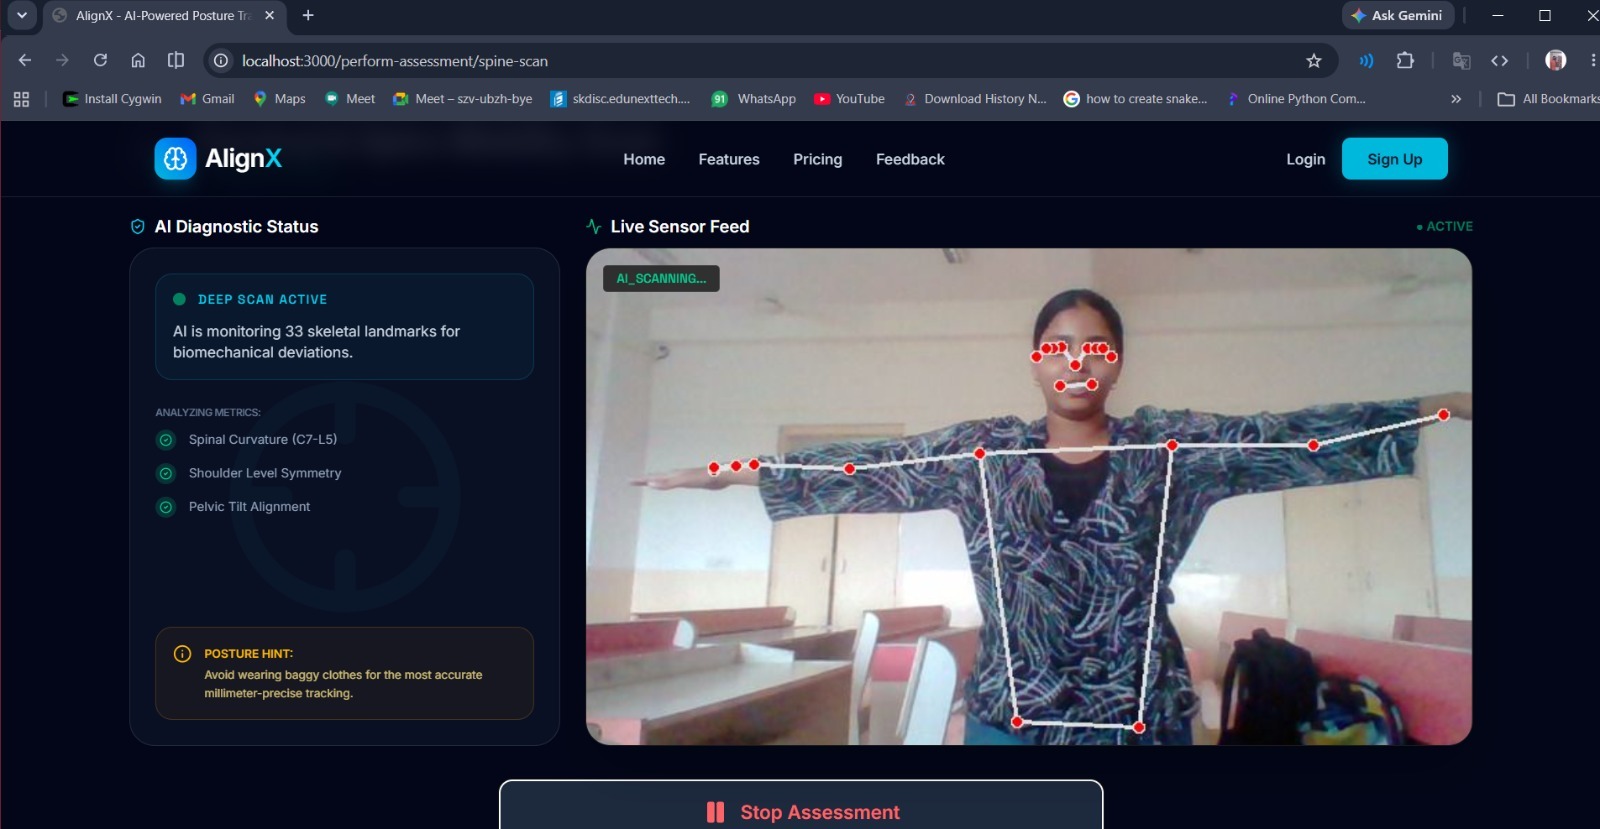Click the Login link
1600x829 pixels.
[x=1305, y=159]
